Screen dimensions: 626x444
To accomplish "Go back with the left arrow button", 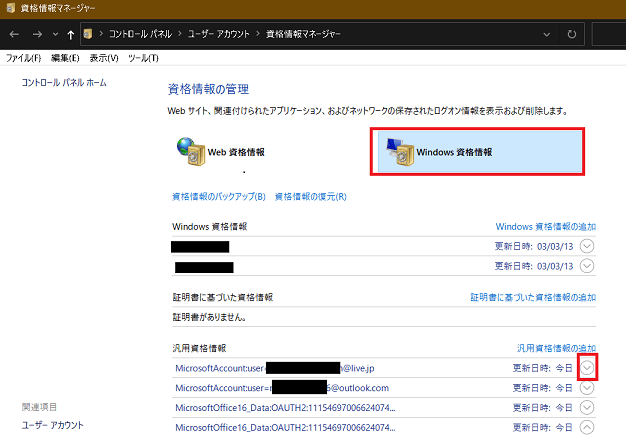I will point(14,34).
